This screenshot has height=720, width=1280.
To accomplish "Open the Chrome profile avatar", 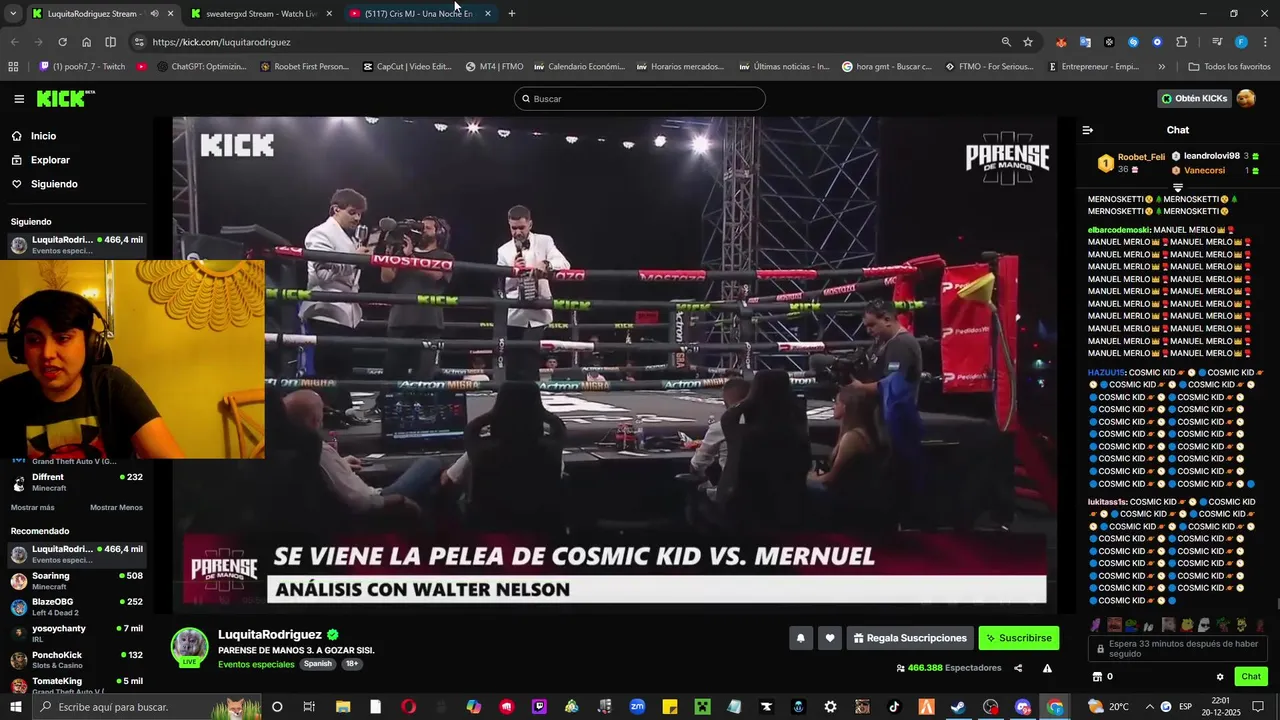I will coord(1241,42).
